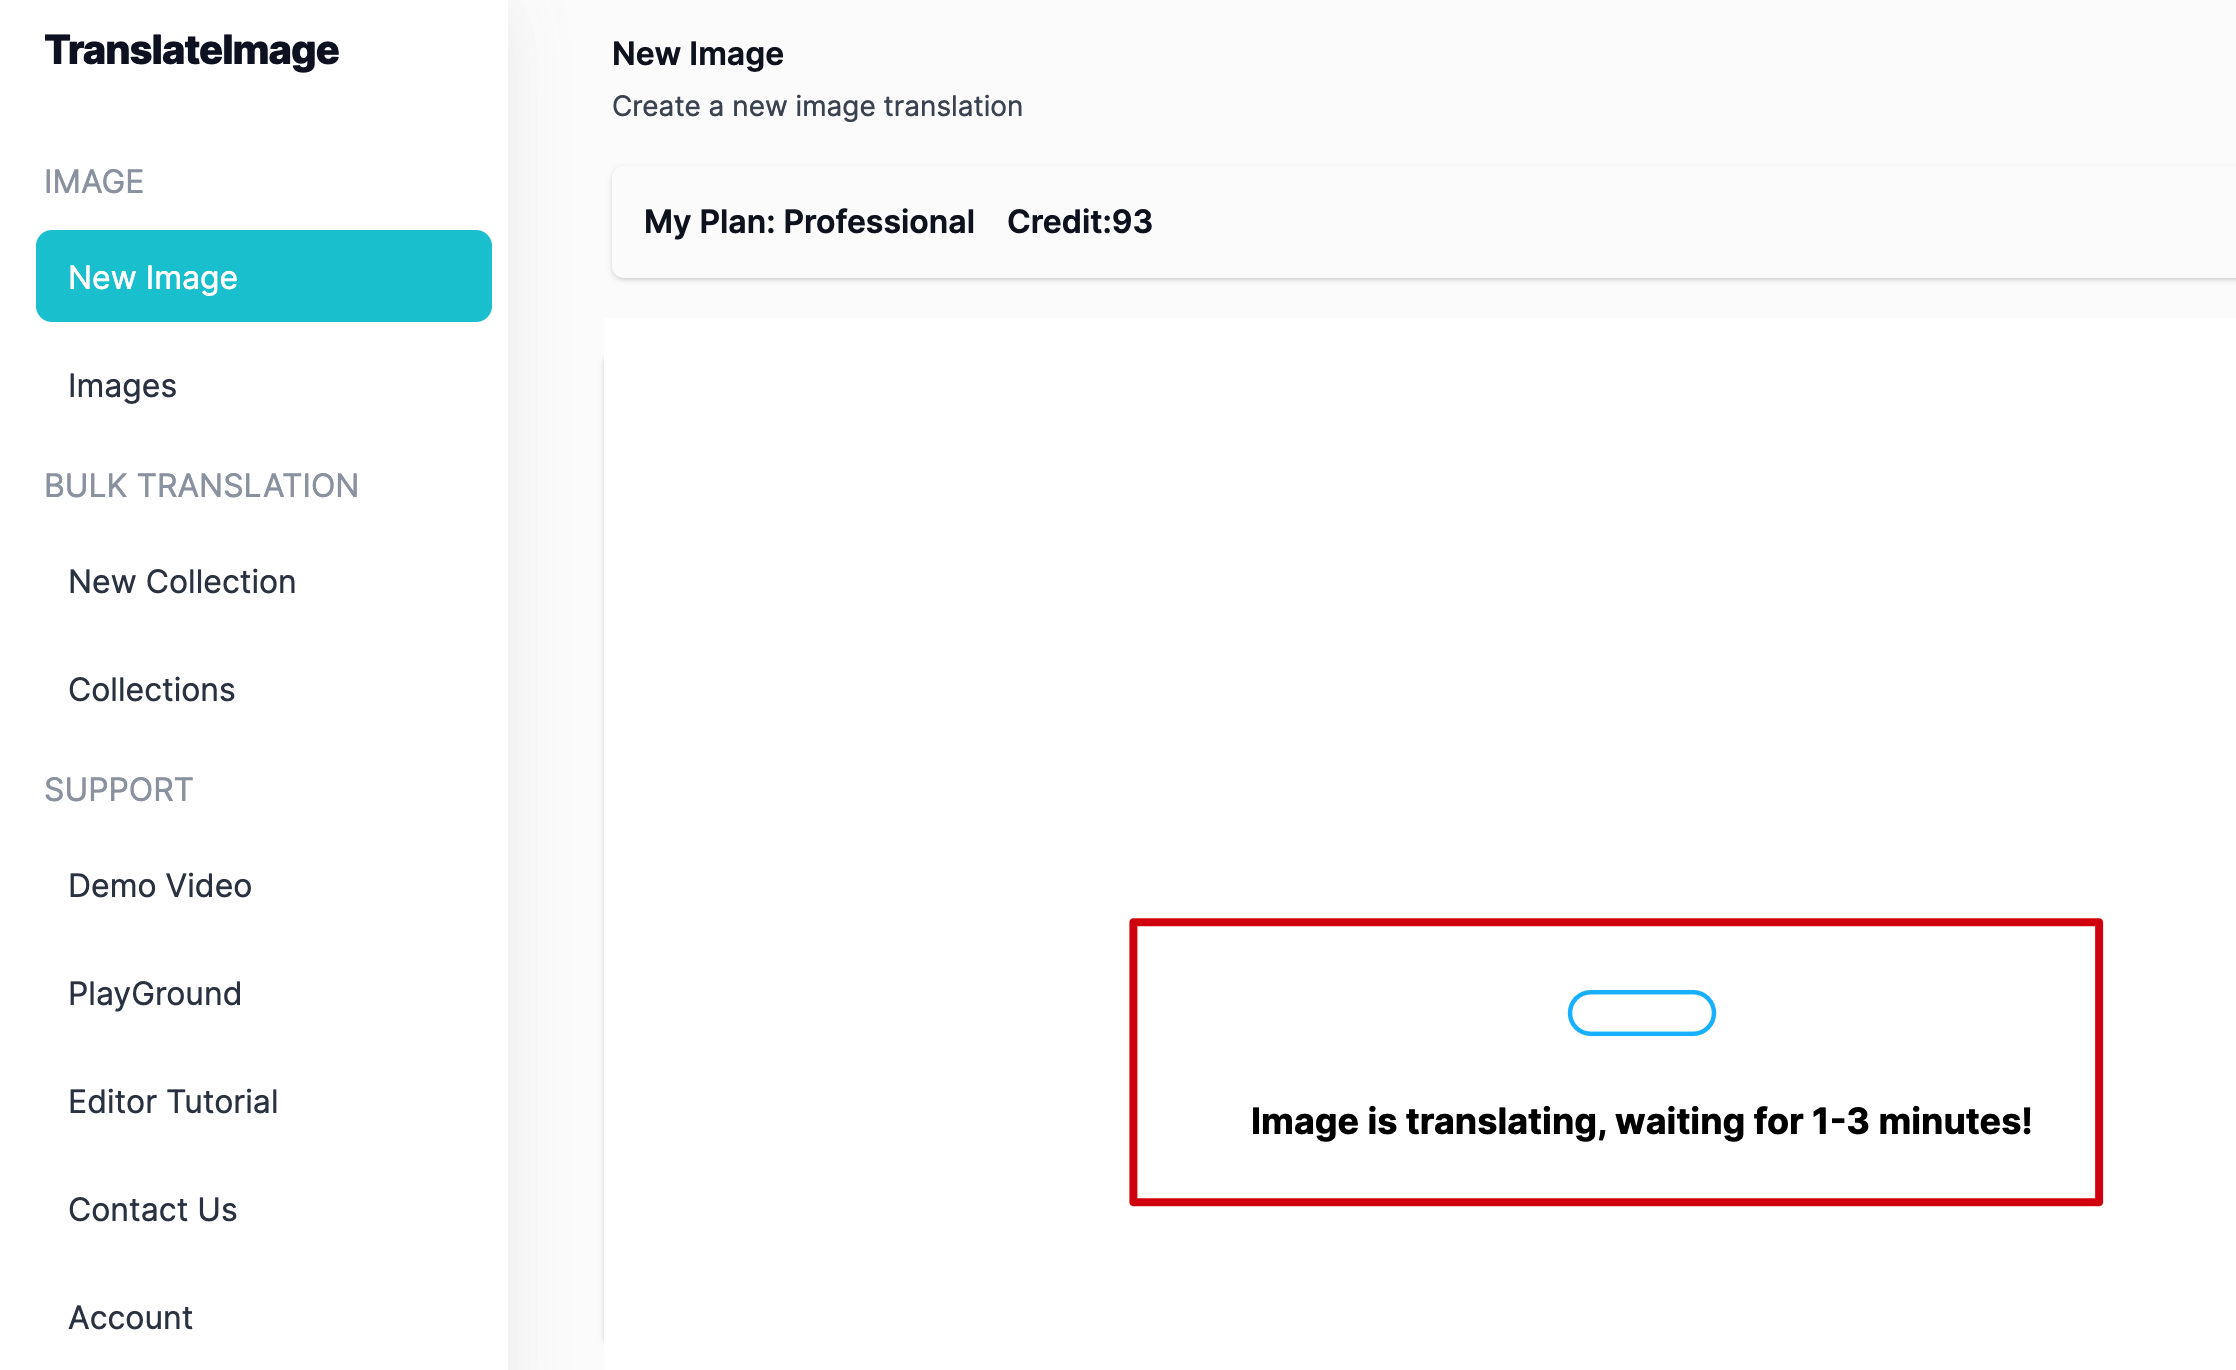The width and height of the screenshot is (2236, 1370).
Task: Select New Image menu item
Action: [x=262, y=276]
